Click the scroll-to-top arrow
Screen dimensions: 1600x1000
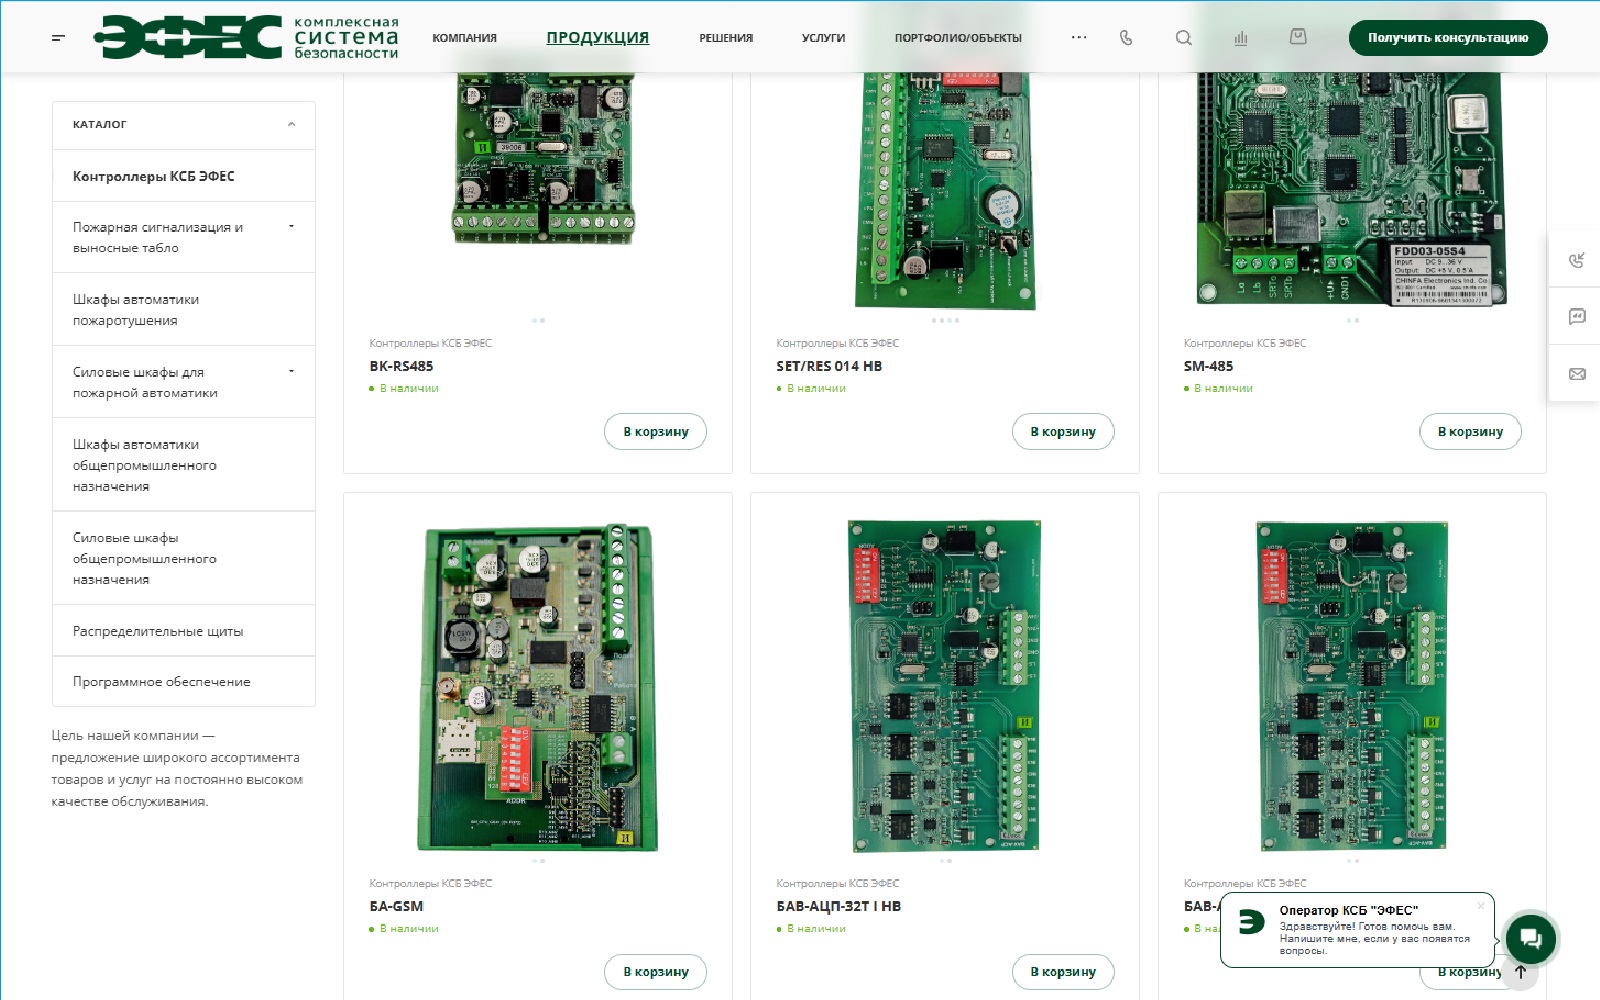pyautogui.click(x=1520, y=972)
